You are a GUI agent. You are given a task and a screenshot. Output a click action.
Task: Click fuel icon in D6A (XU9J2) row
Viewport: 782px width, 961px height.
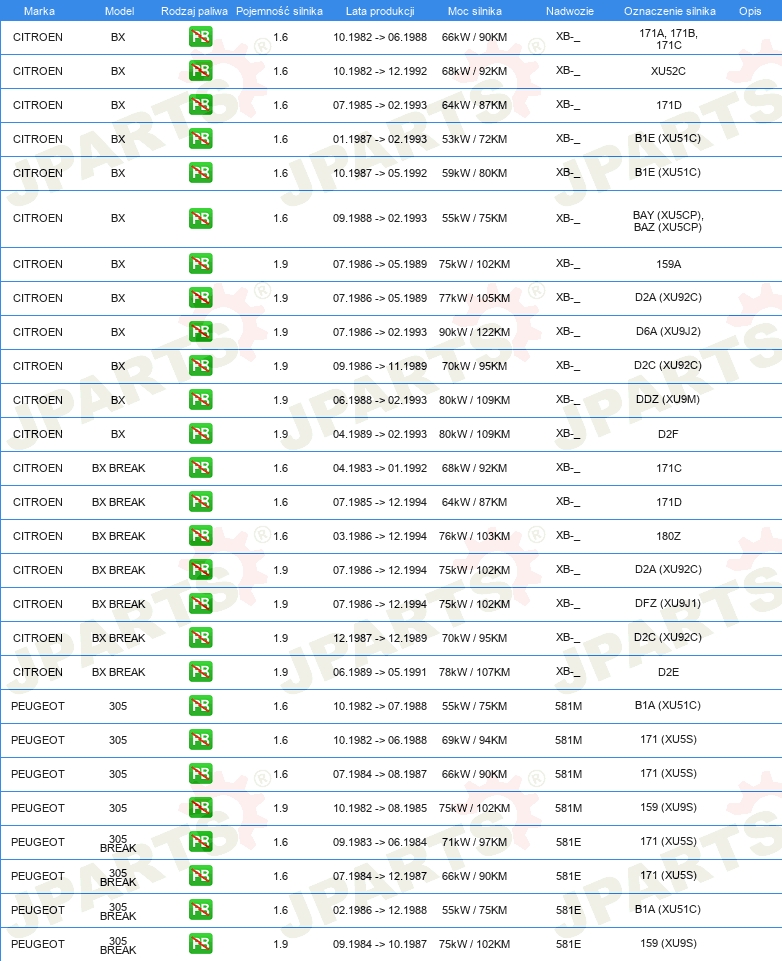click(200, 332)
